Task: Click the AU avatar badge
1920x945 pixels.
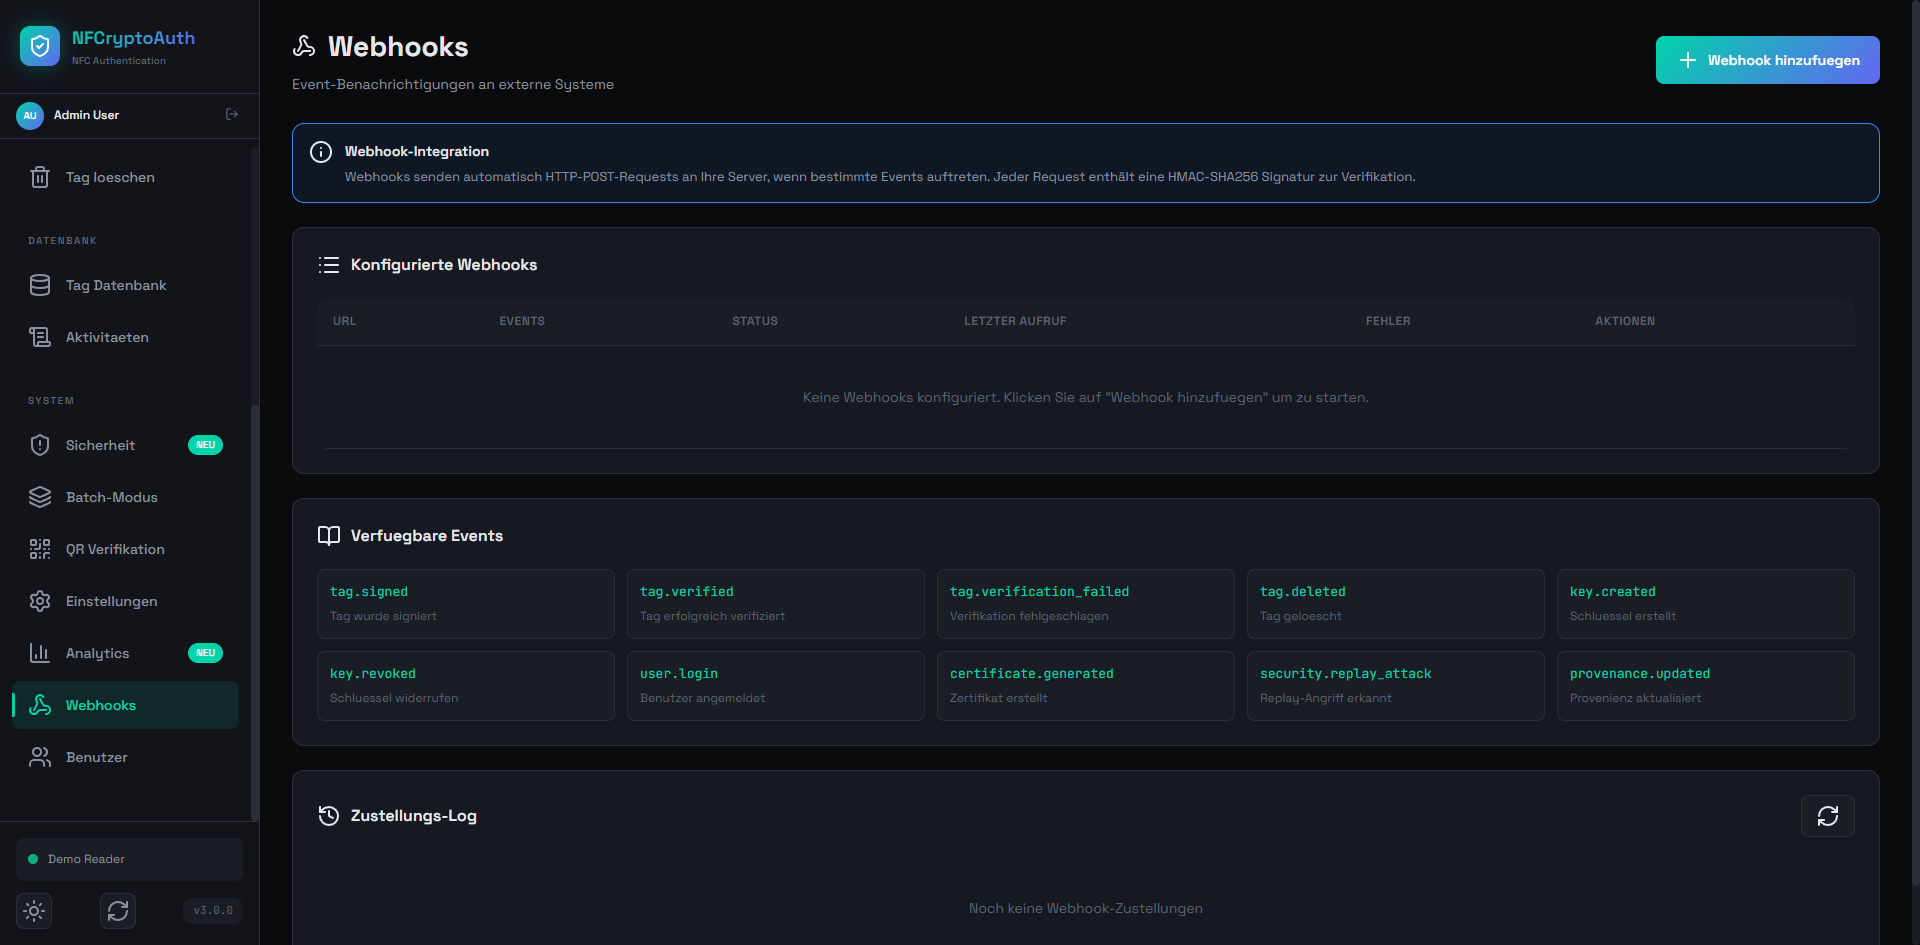Action: point(30,115)
